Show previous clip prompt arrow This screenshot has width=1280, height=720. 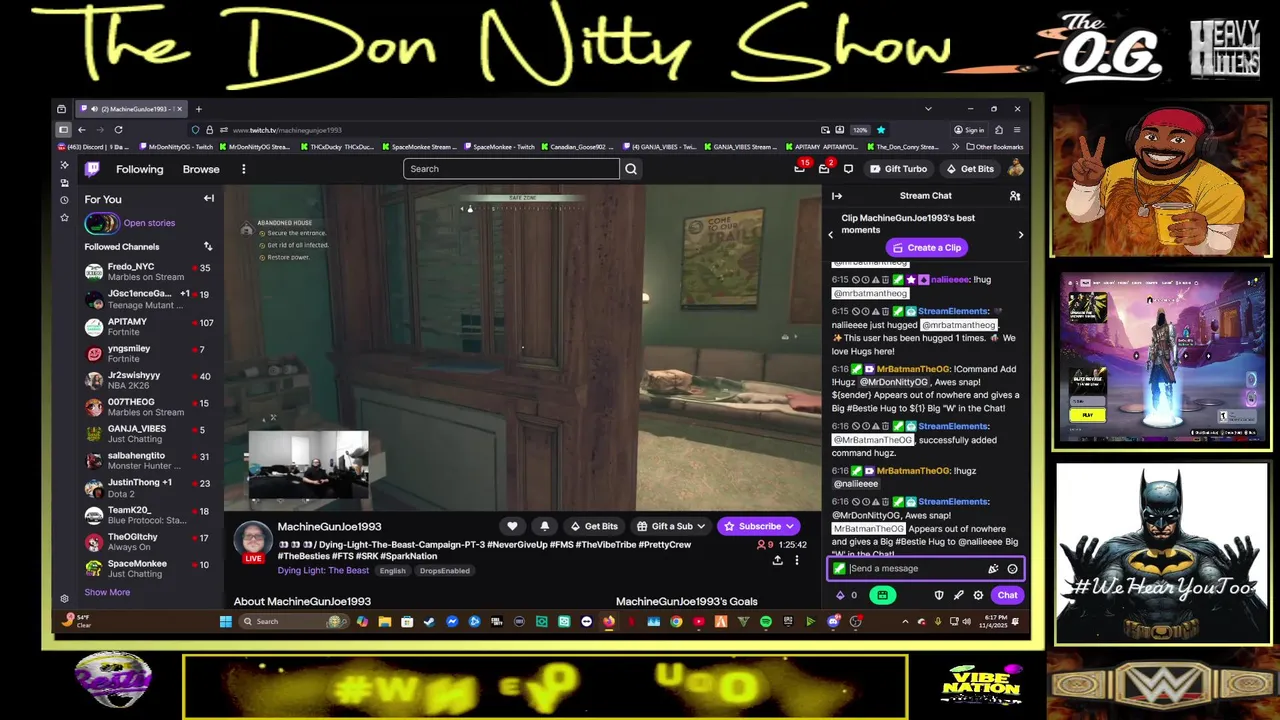pos(830,235)
